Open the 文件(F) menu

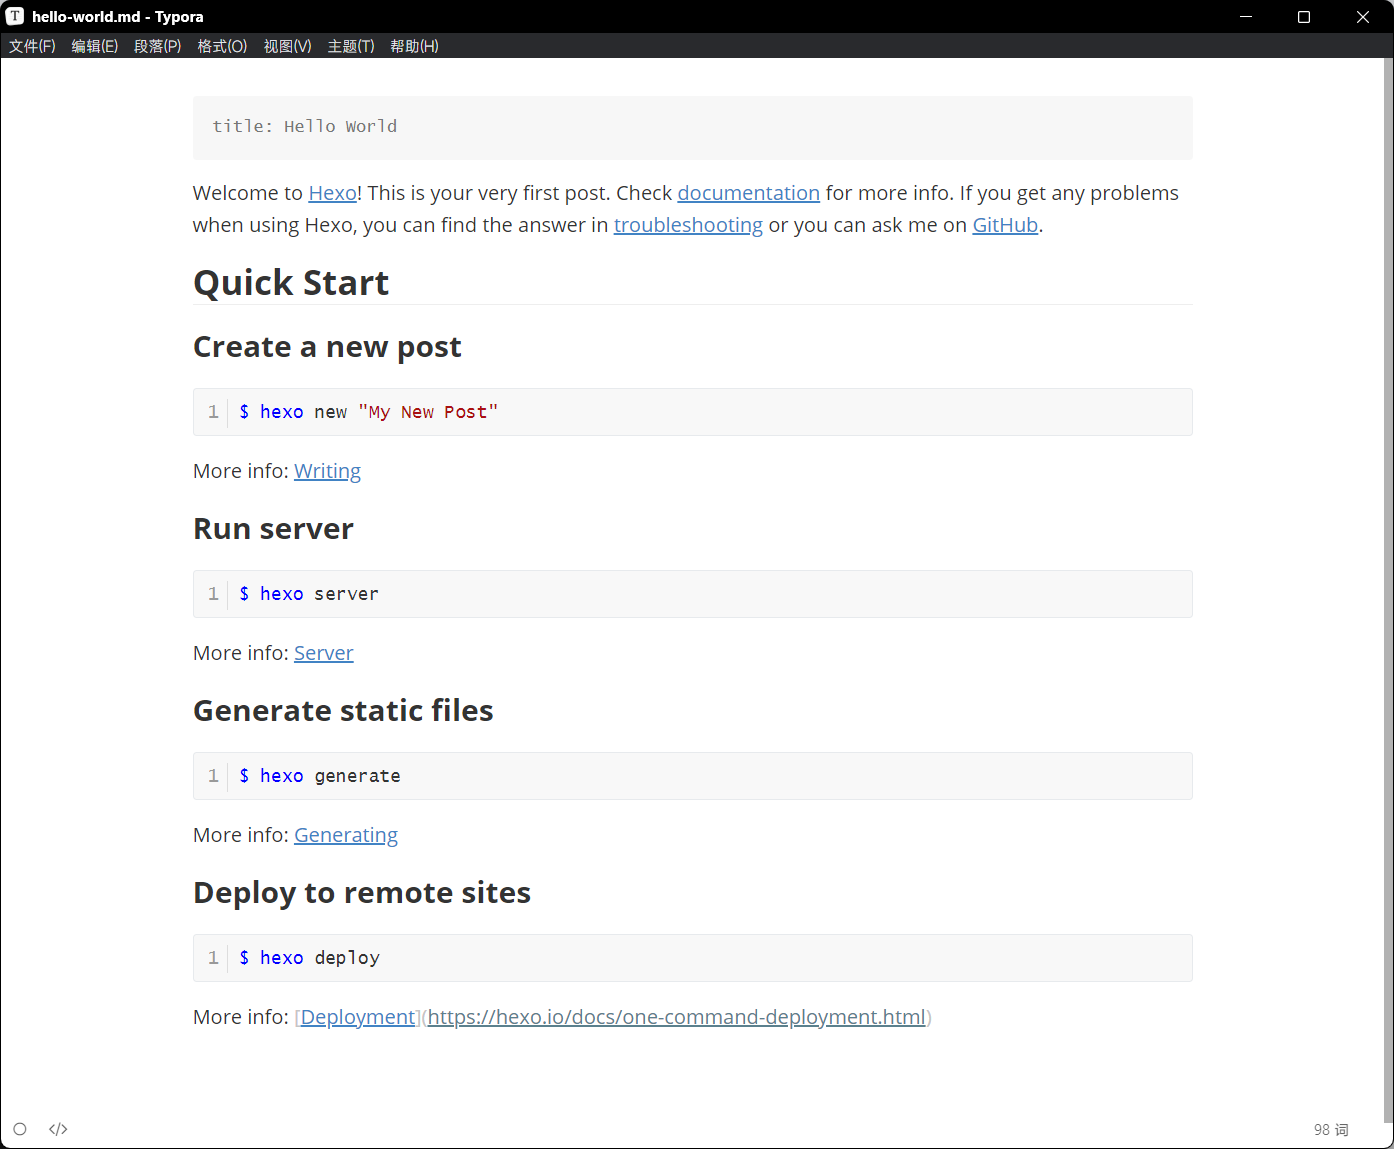pyautogui.click(x=32, y=46)
